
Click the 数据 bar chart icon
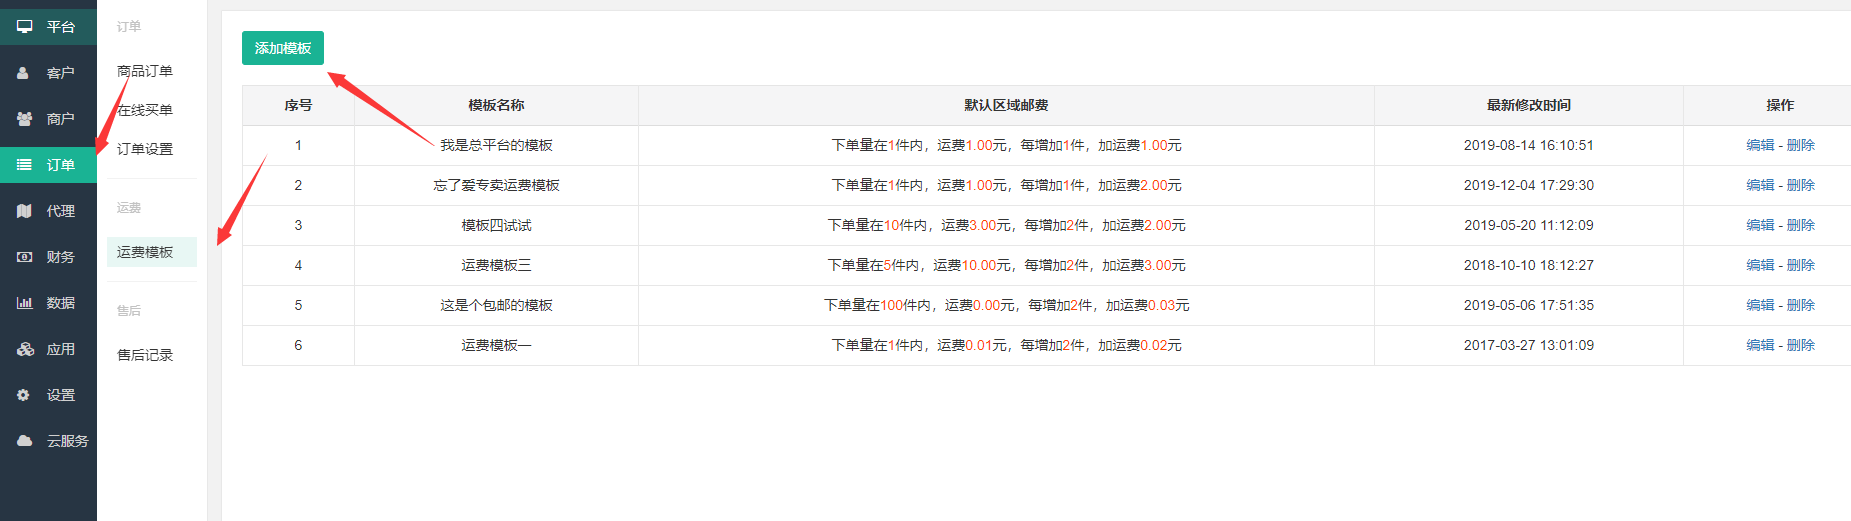click(25, 303)
